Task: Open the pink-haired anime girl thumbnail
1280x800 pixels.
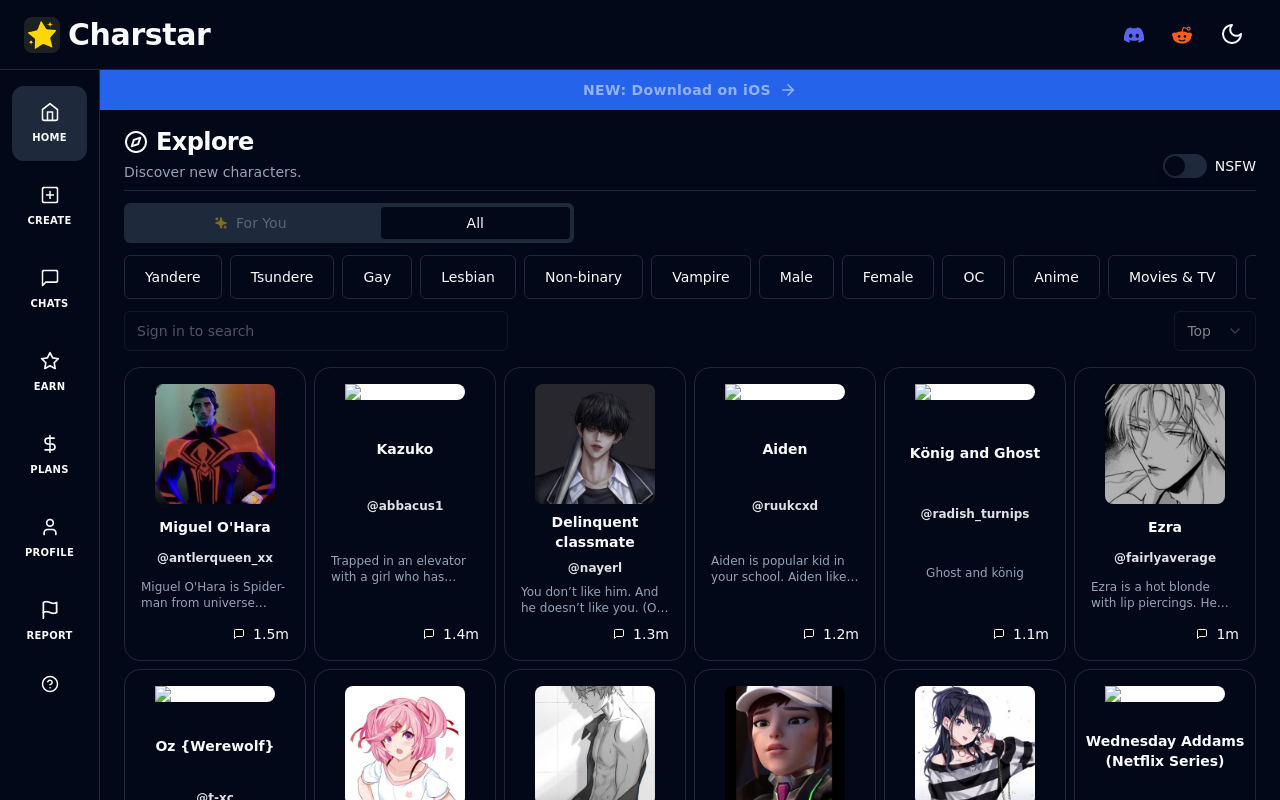Action: [405, 743]
